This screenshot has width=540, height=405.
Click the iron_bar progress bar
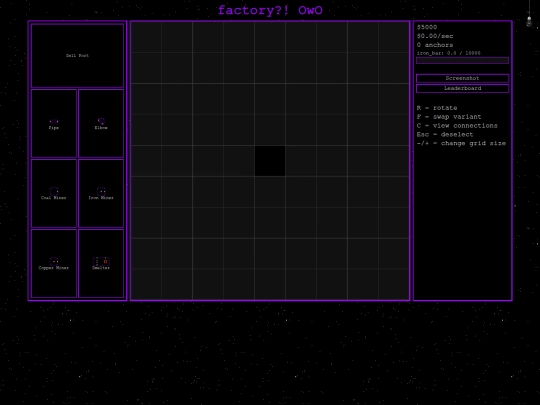462,61
